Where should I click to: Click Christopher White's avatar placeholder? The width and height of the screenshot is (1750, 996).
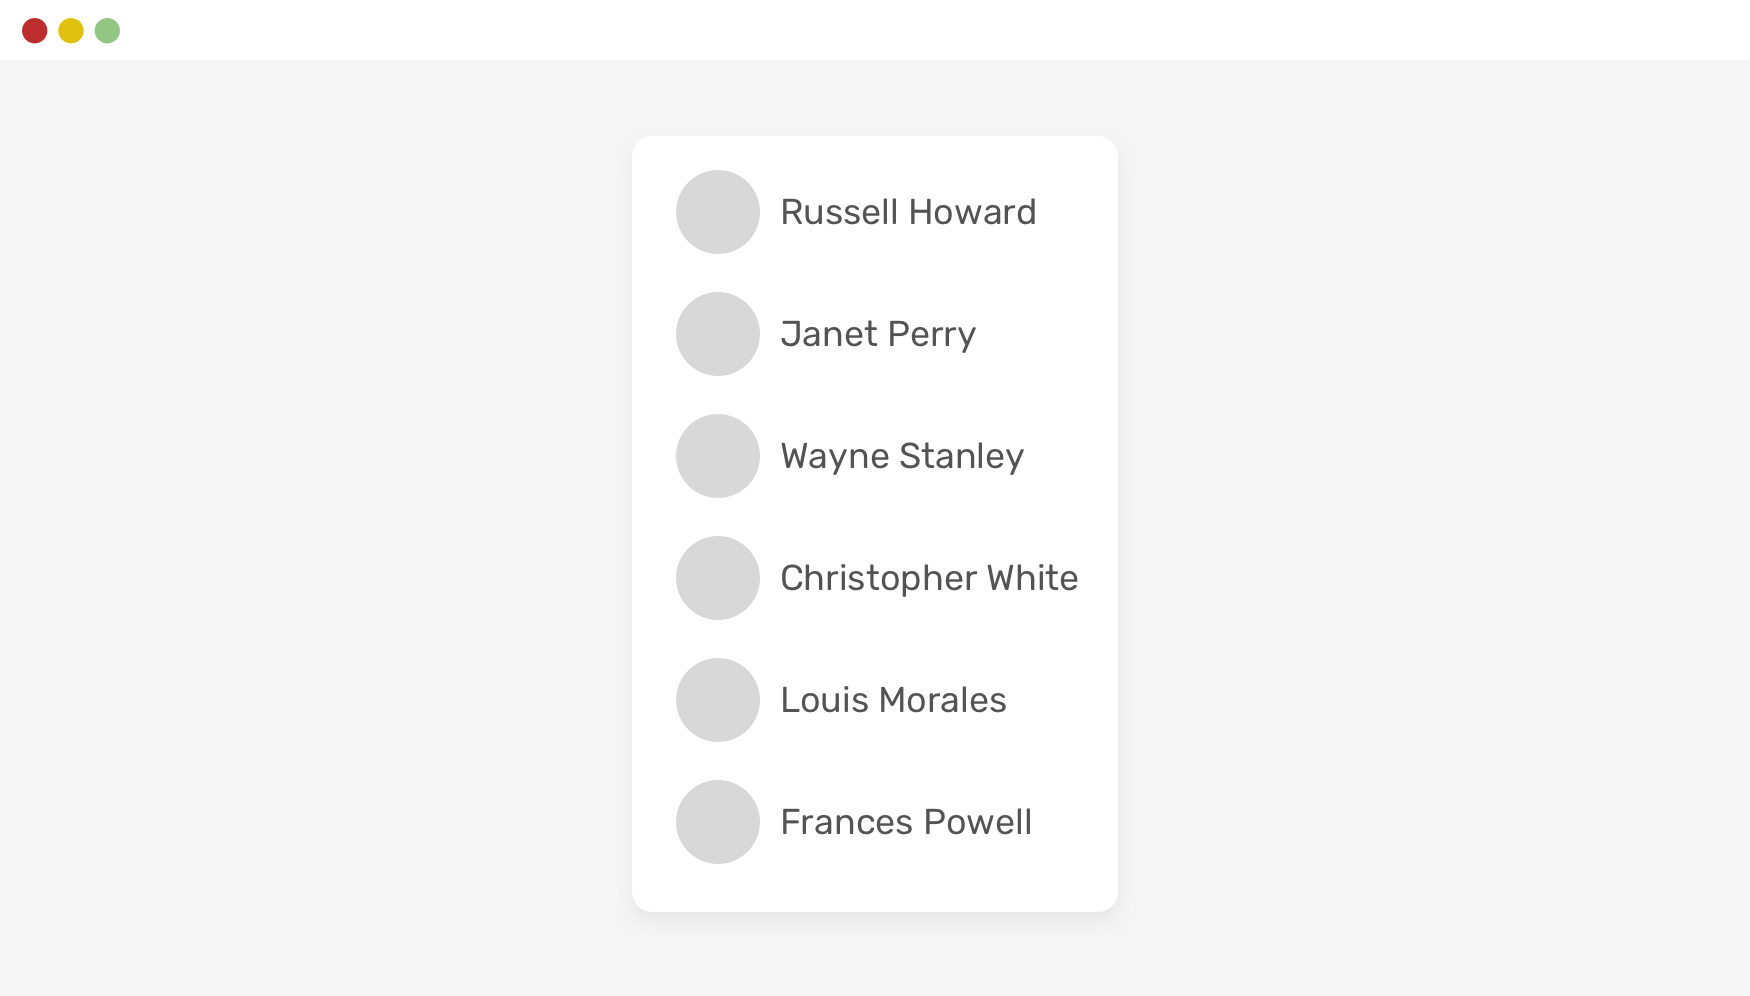pyautogui.click(x=718, y=578)
